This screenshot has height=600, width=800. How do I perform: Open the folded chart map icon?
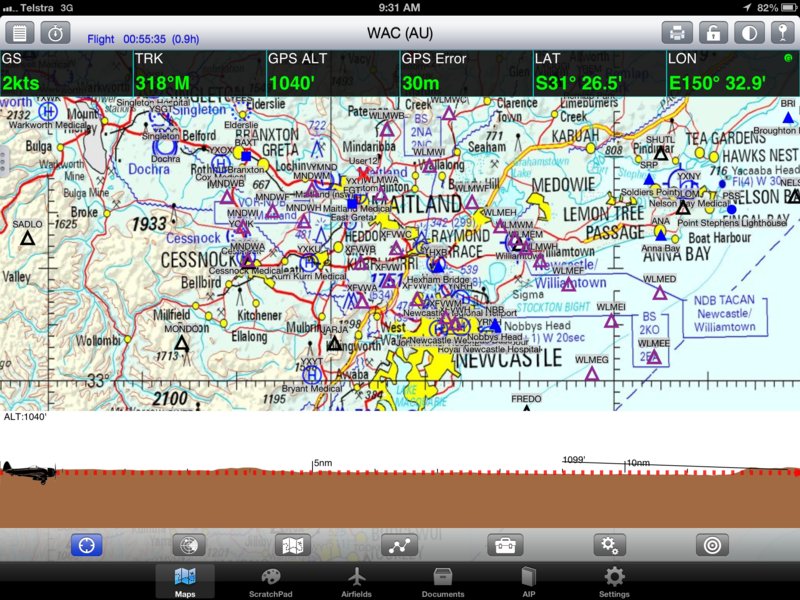point(292,545)
